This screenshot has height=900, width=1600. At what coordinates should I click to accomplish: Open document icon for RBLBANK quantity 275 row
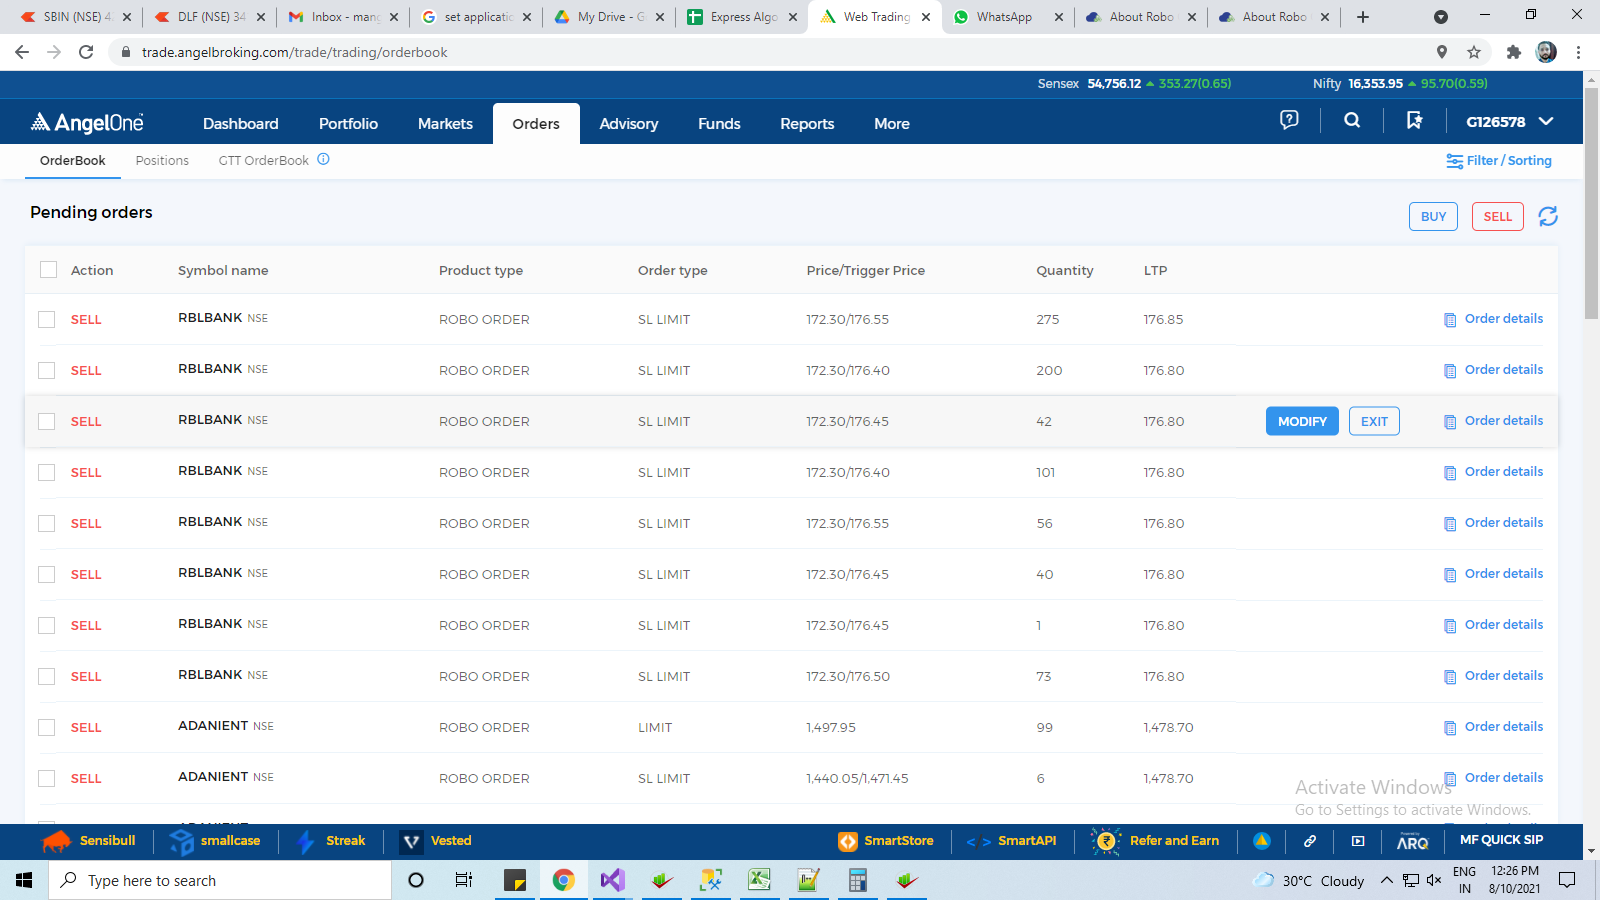pos(1450,320)
